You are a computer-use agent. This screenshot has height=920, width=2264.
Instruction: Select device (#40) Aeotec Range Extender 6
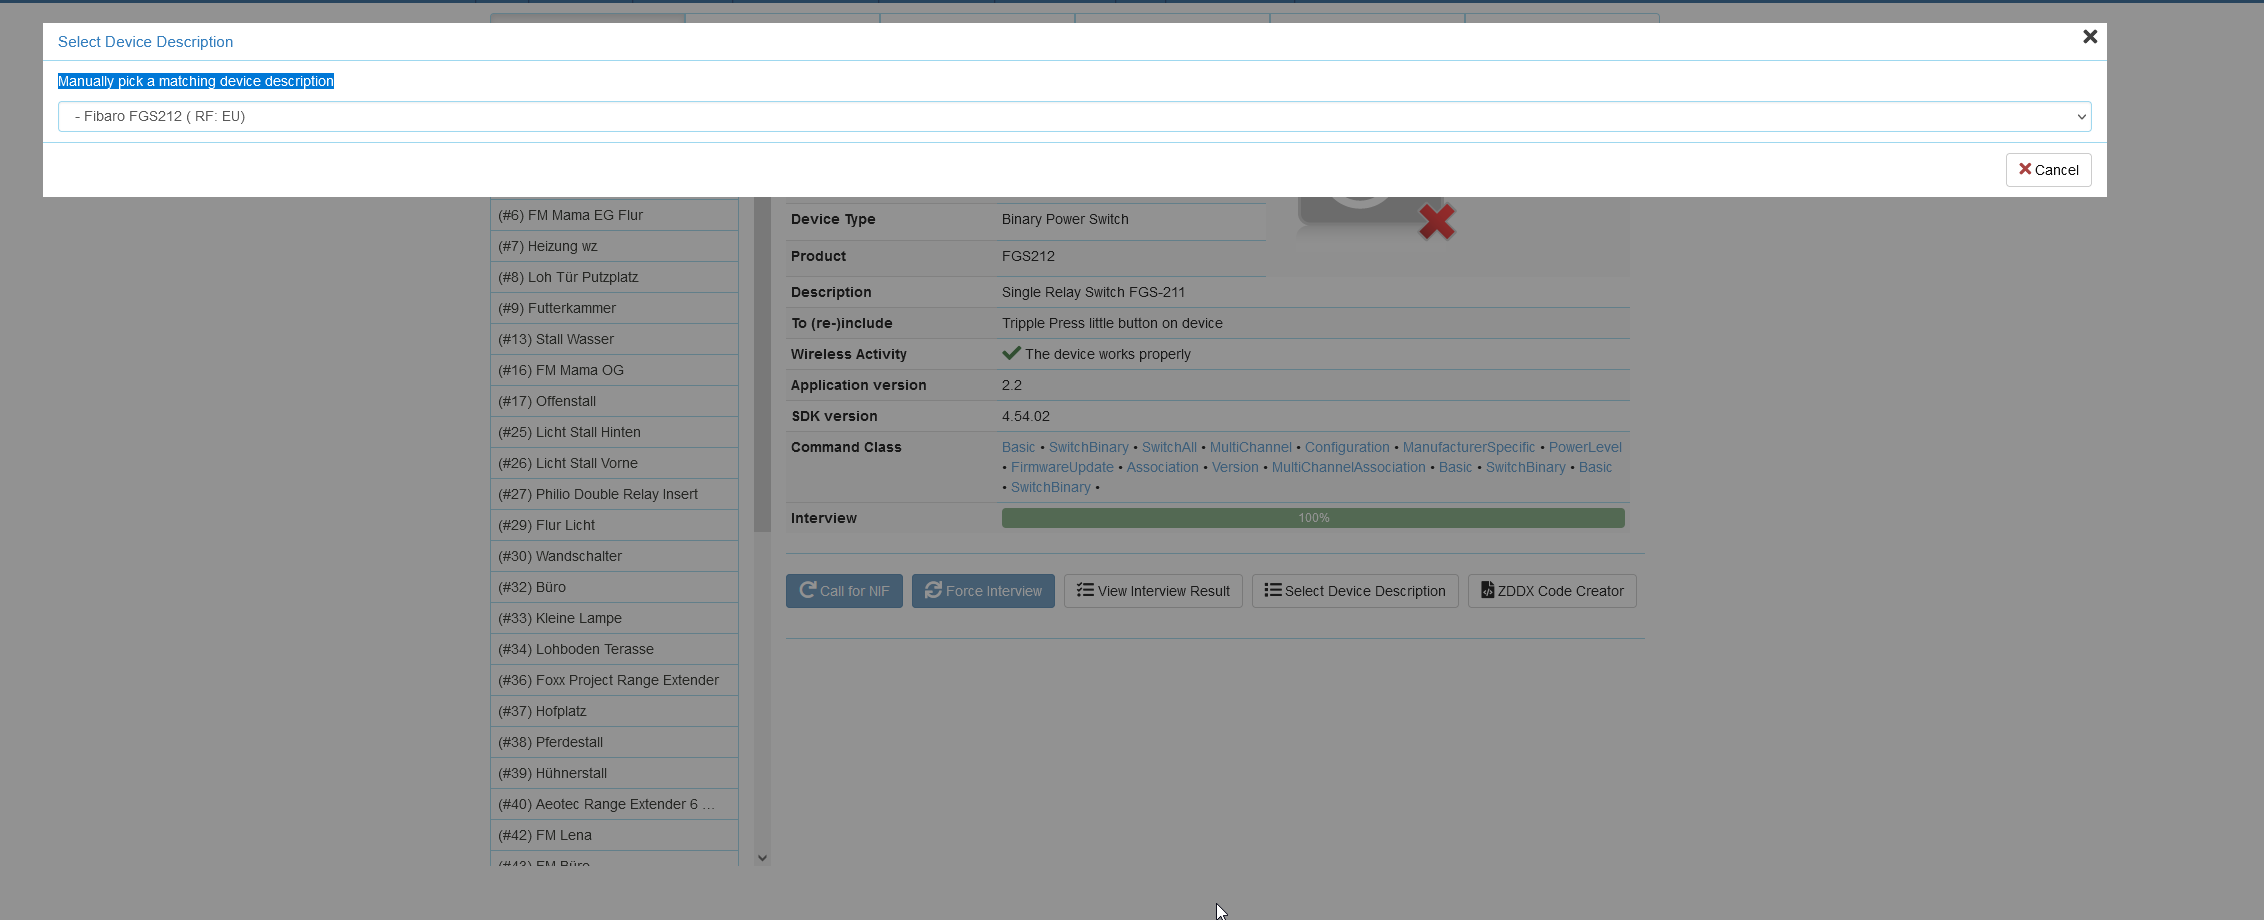coord(614,804)
